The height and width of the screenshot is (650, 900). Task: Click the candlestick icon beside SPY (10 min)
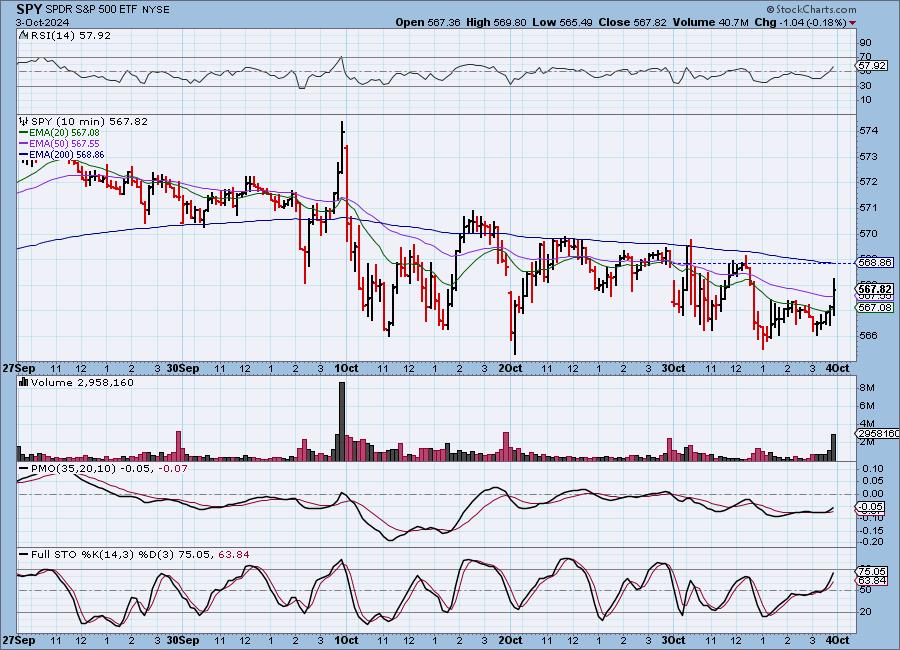tap(24, 121)
